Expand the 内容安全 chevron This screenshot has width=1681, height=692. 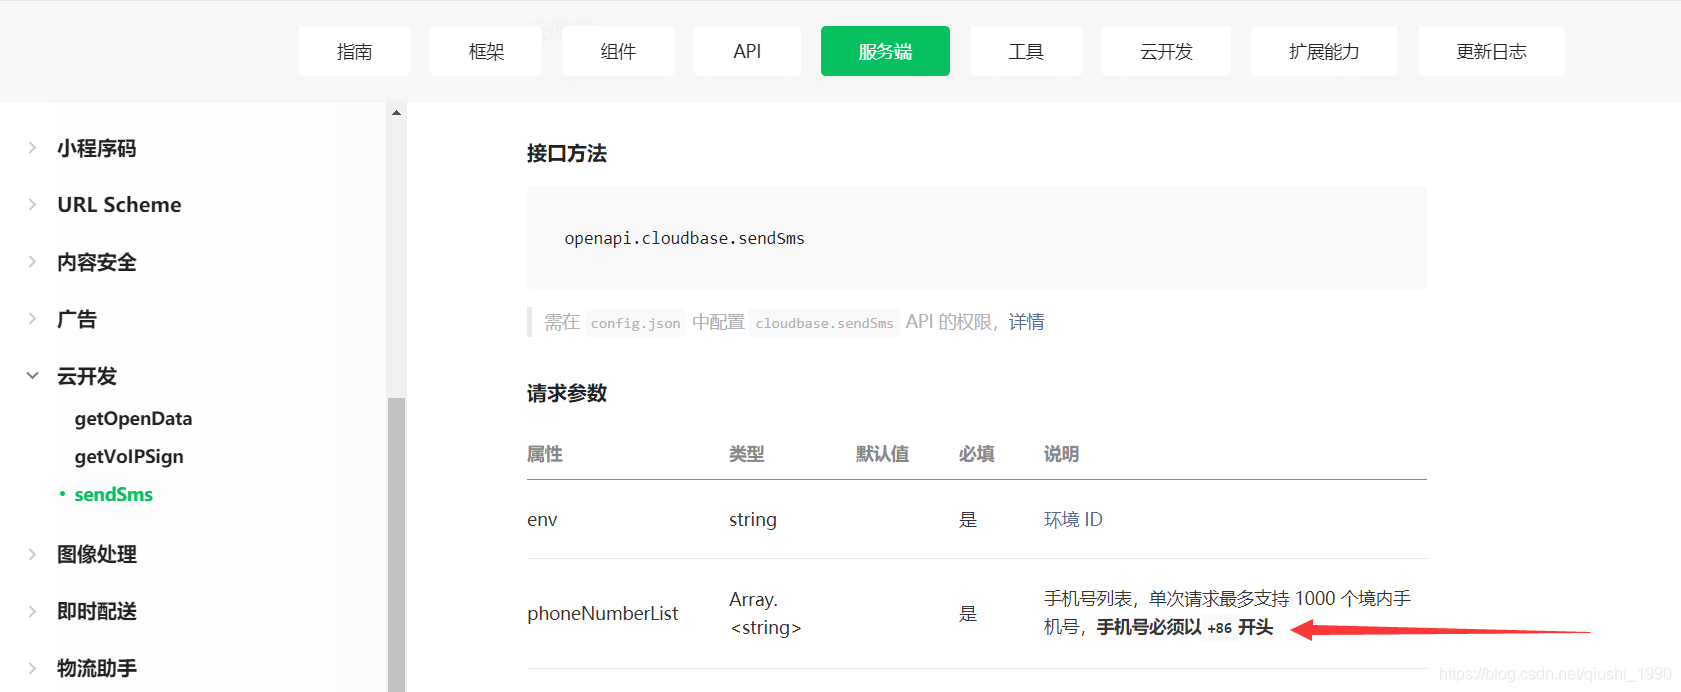pos(32,262)
